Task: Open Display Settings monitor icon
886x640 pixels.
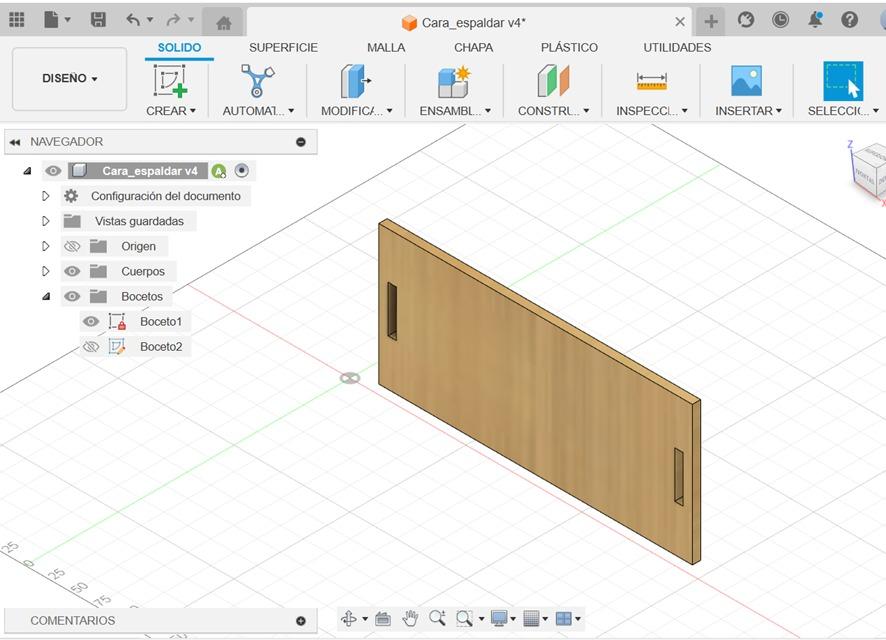Action: pyautogui.click(x=499, y=619)
